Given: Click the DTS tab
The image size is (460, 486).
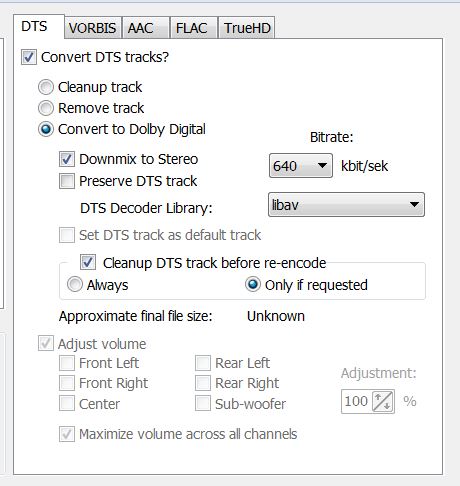Looking at the screenshot, I should click(x=38, y=26).
